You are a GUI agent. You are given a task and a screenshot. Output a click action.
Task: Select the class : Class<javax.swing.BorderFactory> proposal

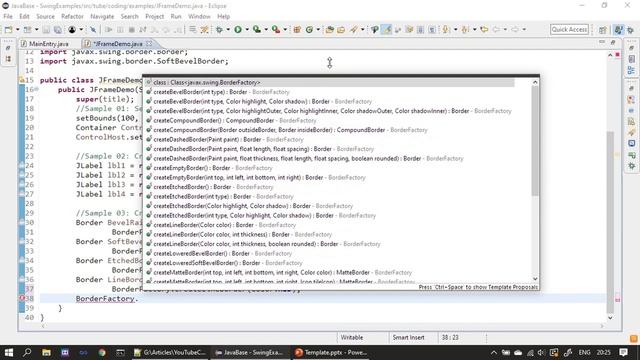point(329,82)
